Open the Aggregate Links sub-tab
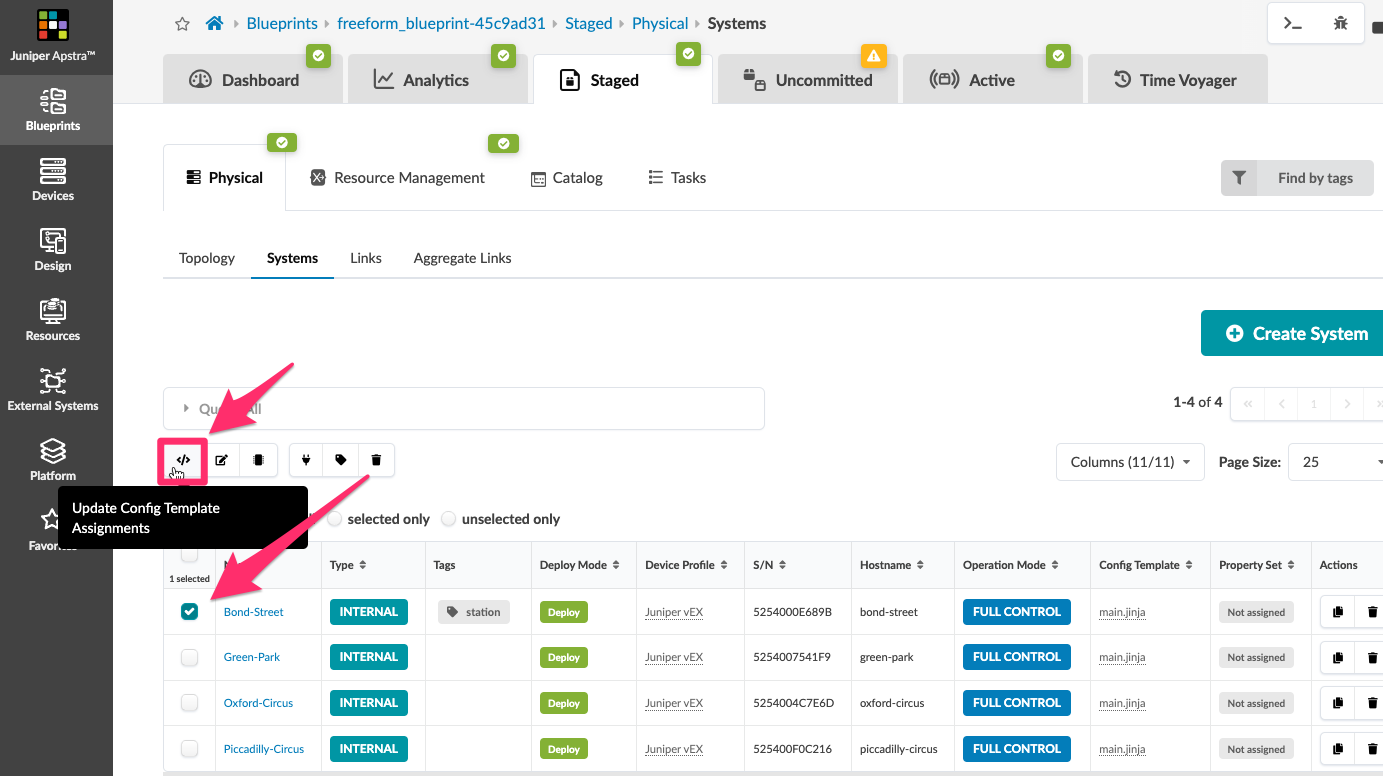Viewport: 1383px width, 776px height. click(x=462, y=258)
